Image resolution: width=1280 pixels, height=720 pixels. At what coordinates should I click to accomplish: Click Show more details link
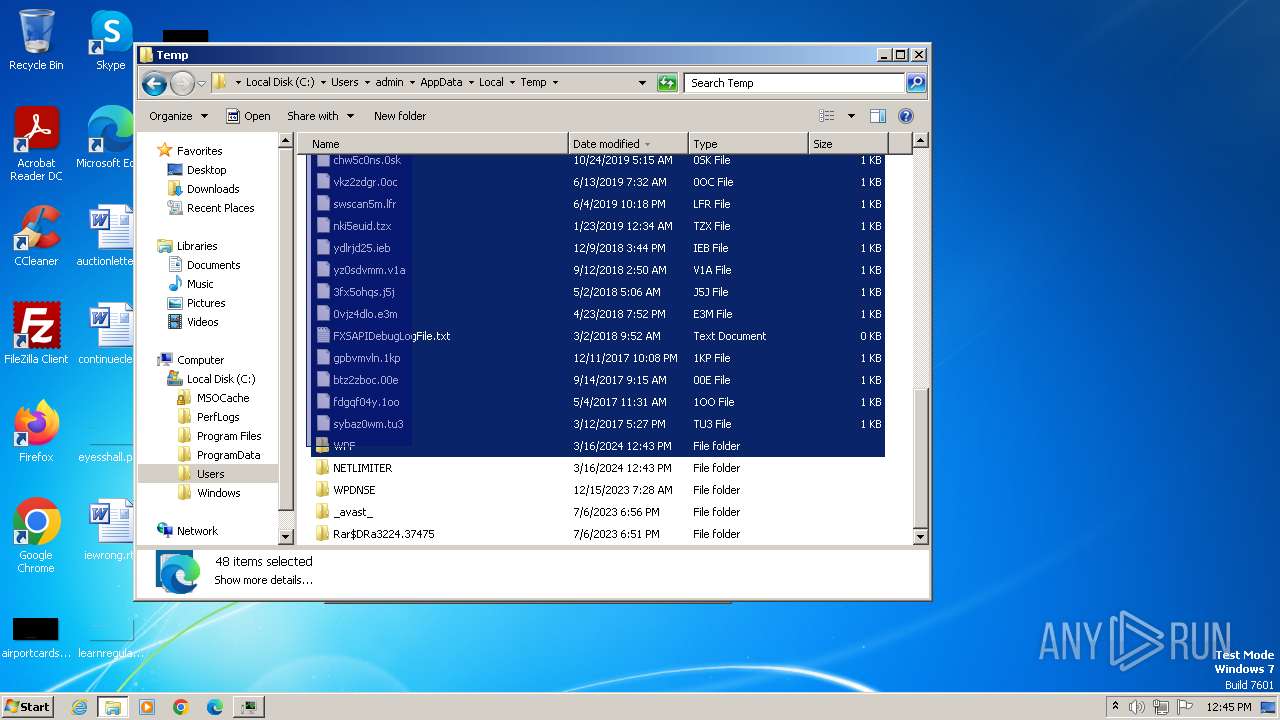point(263,580)
